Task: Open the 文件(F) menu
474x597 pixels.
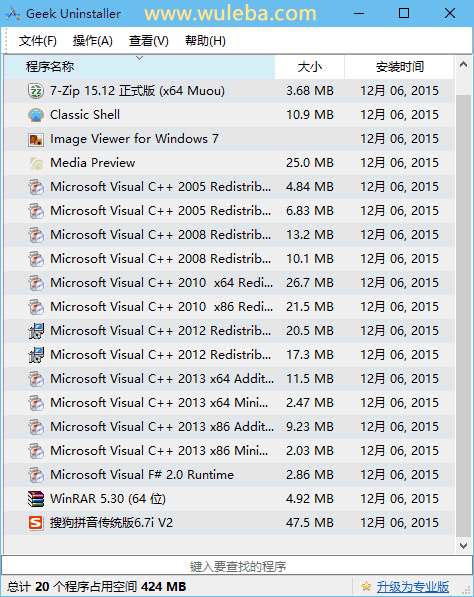Action: [38, 41]
